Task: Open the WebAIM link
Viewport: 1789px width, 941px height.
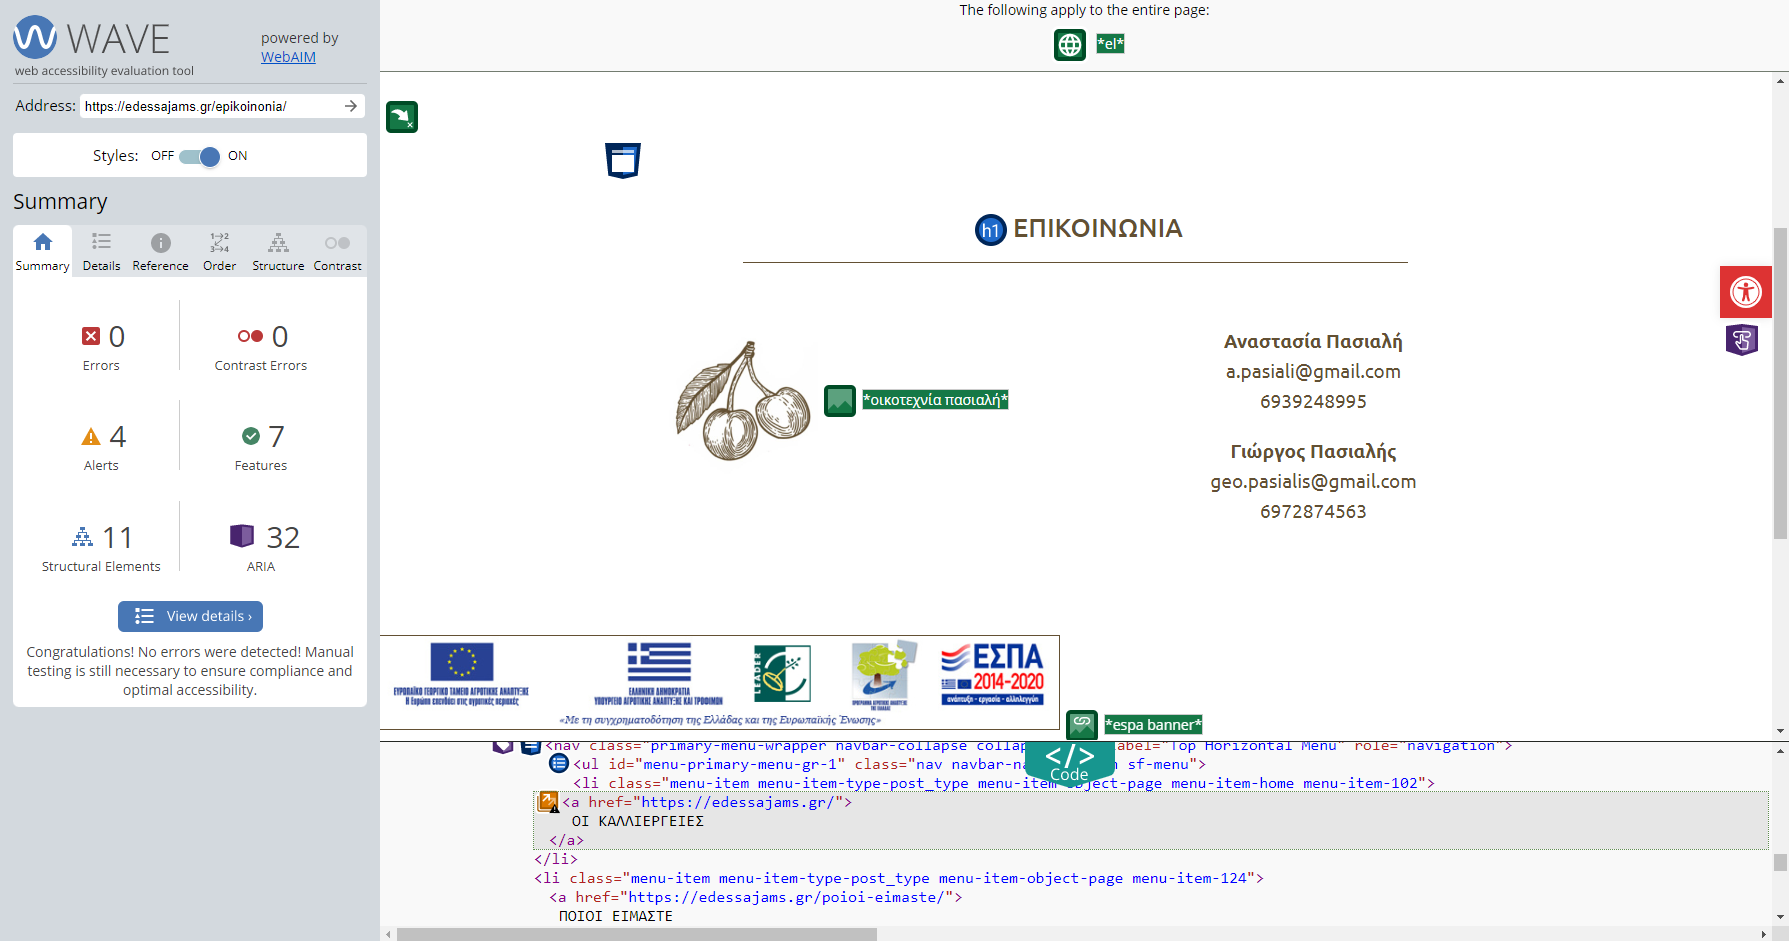Action: [x=288, y=57]
